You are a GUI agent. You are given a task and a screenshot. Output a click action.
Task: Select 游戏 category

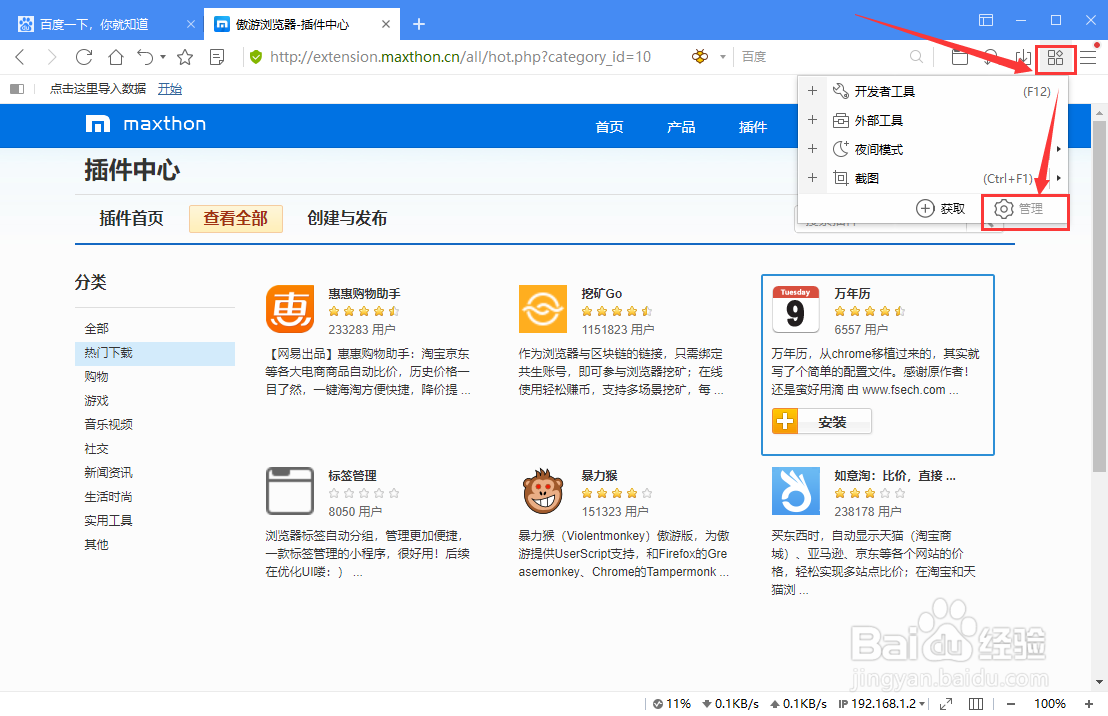pyautogui.click(x=97, y=401)
